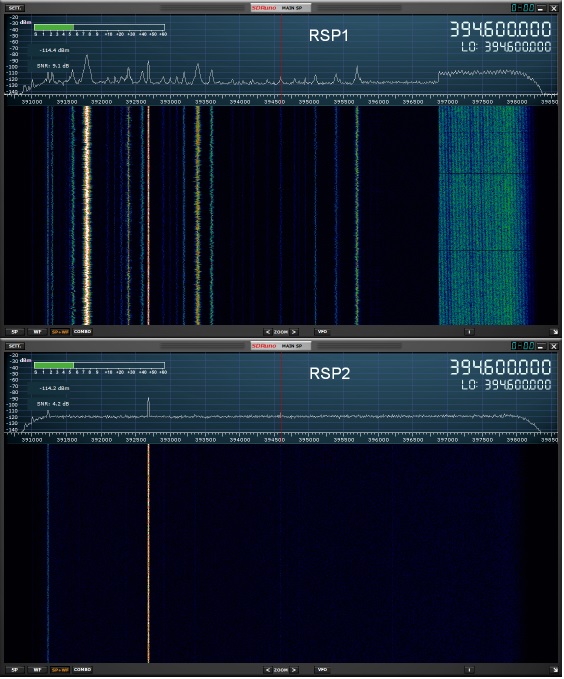Viewport: 564px width, 679px height.
Task: Click the -114.2 dBm reading in RSP2
Action: click(54, 388)
